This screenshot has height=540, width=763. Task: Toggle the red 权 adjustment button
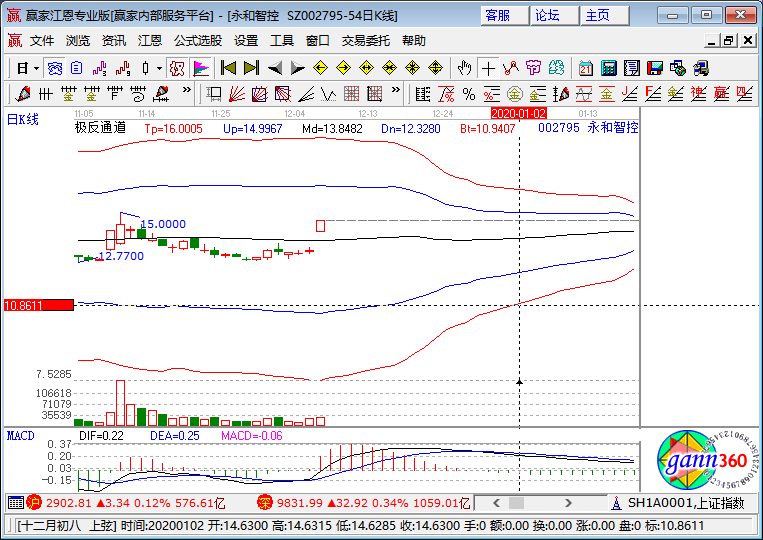[x=177, y=68]
